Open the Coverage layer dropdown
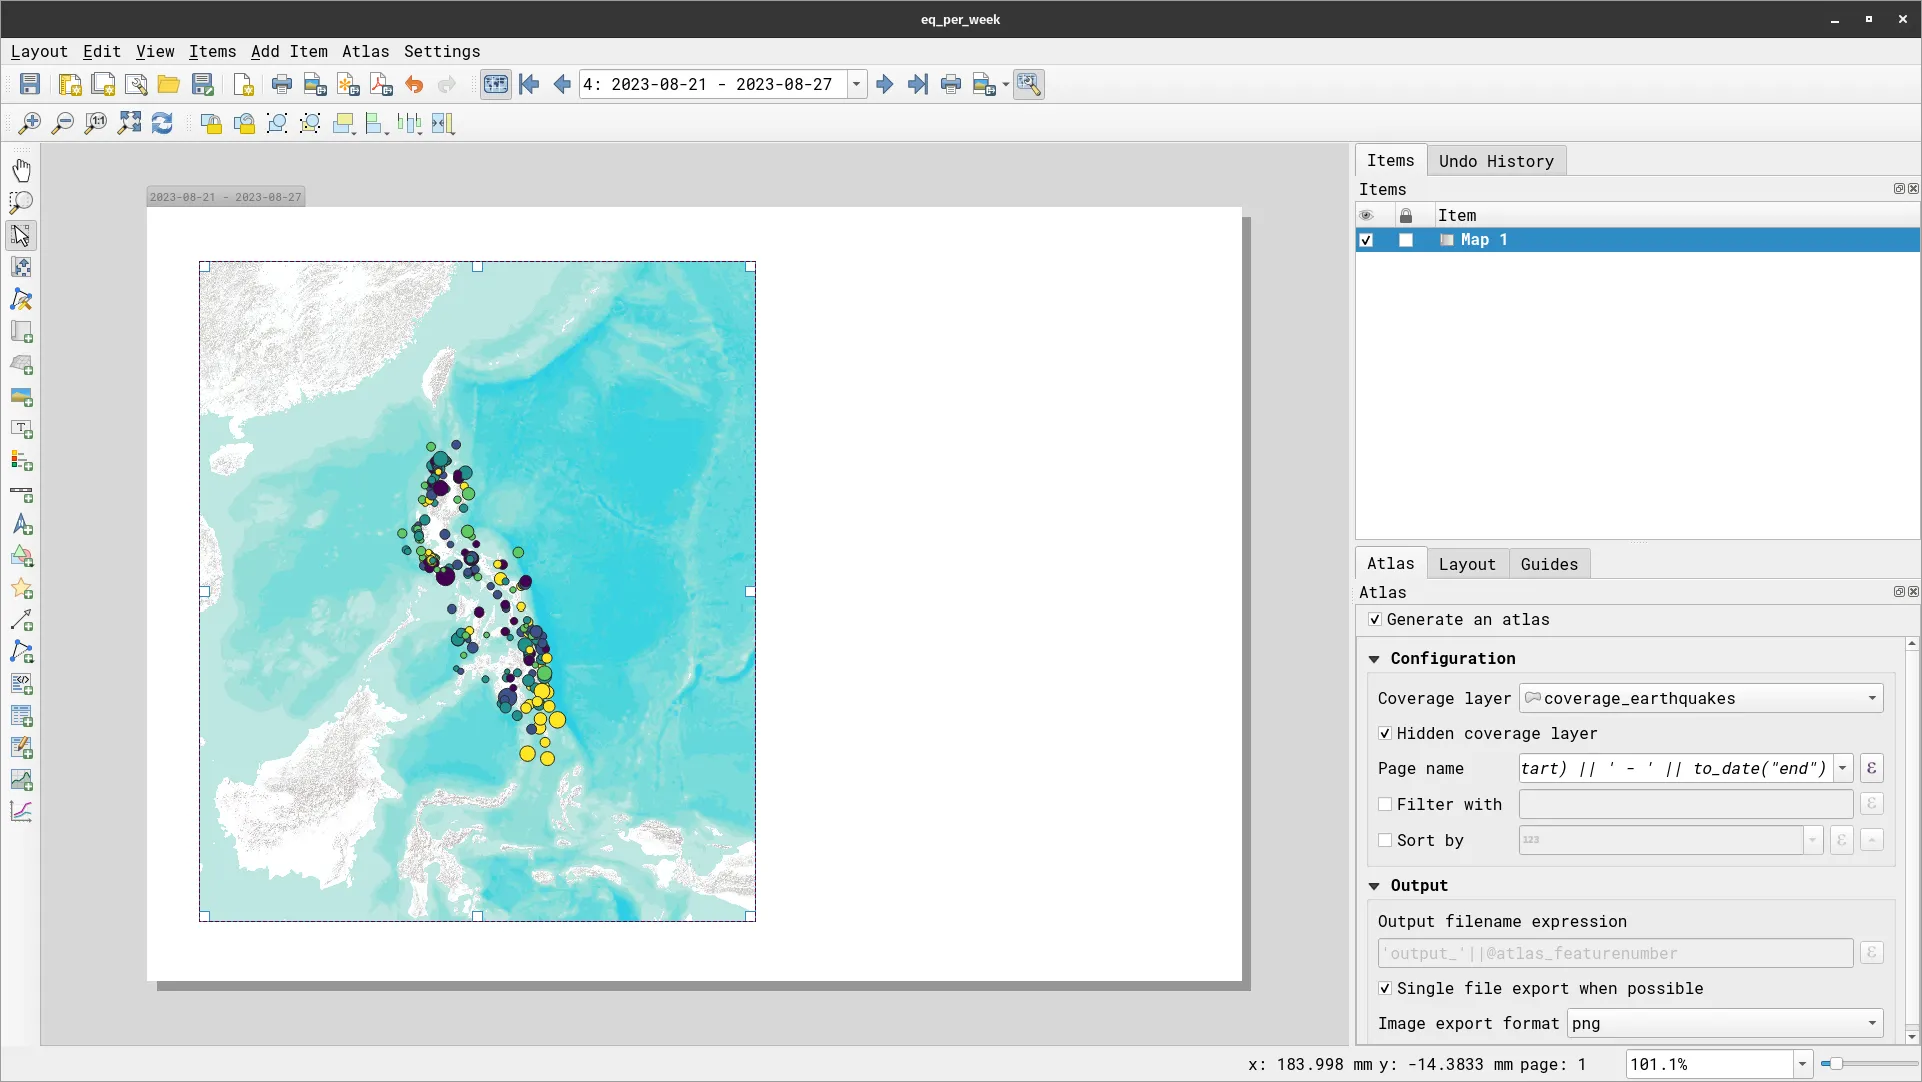Image resolution: width=1922 pixels, height=1082 pixels. click(1871, 698)
